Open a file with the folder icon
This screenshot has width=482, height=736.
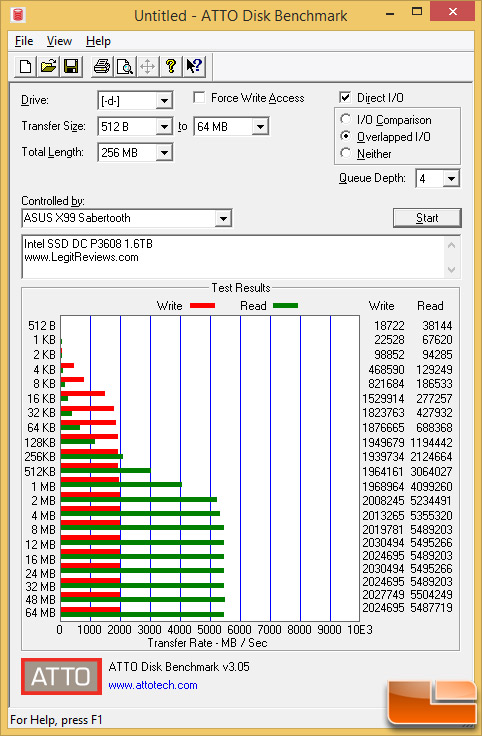tap(48, 66)
